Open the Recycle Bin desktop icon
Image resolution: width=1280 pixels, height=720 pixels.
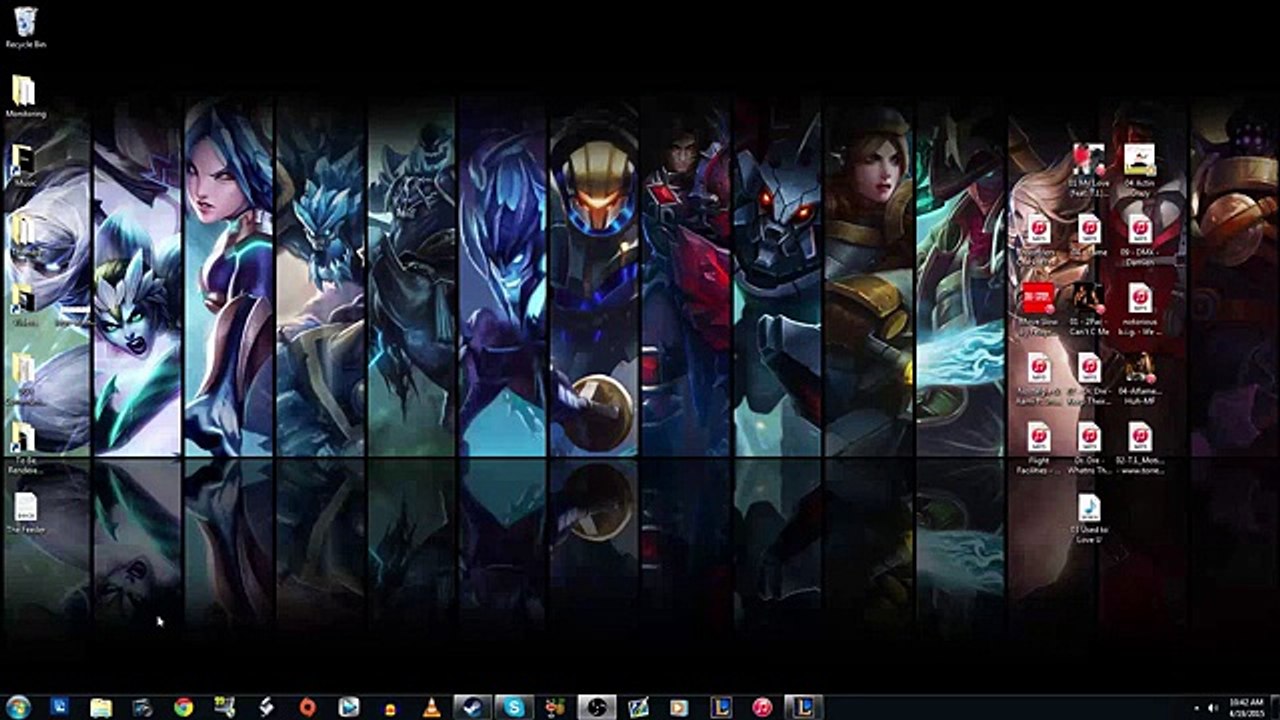25,27
